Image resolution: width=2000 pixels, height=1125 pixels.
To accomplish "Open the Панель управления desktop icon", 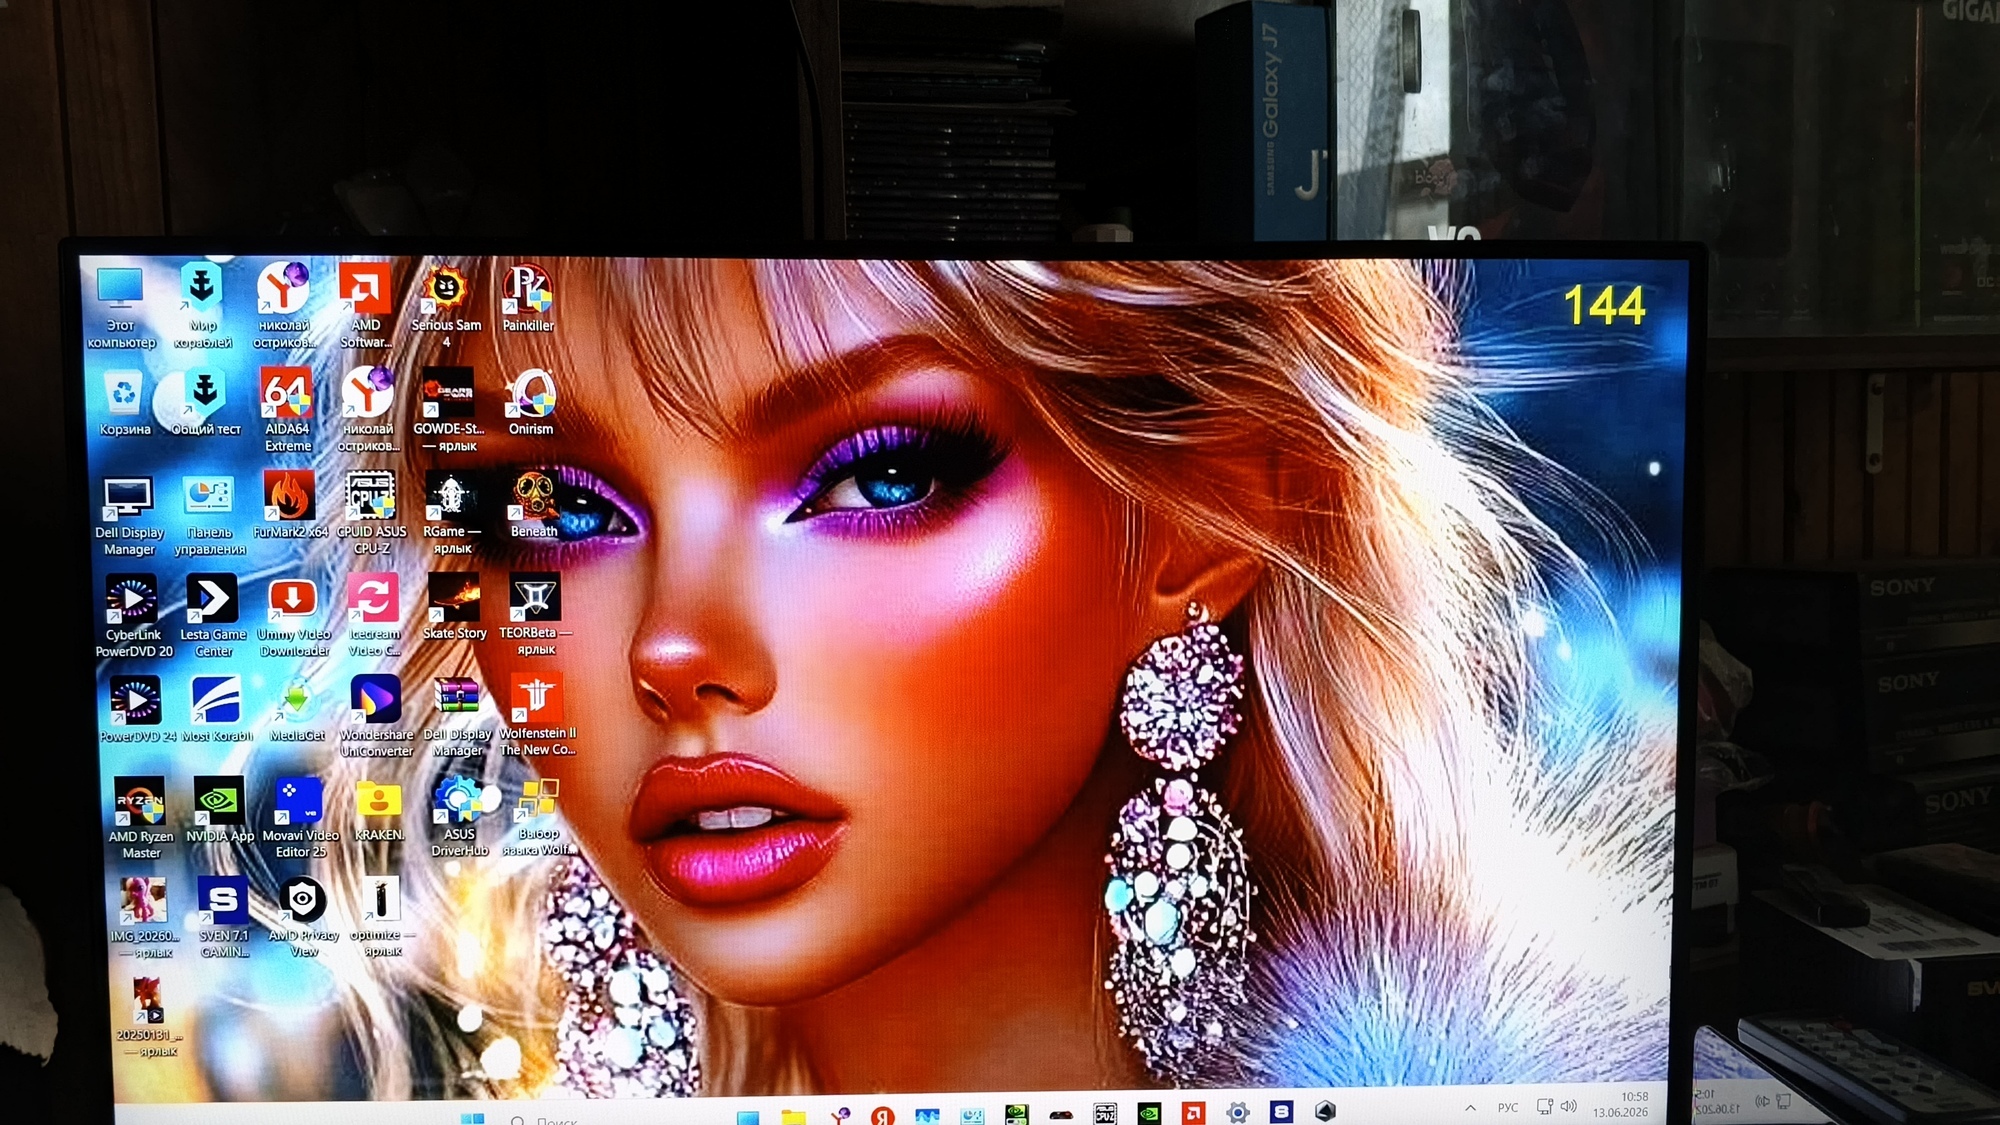I will [209, 513].
